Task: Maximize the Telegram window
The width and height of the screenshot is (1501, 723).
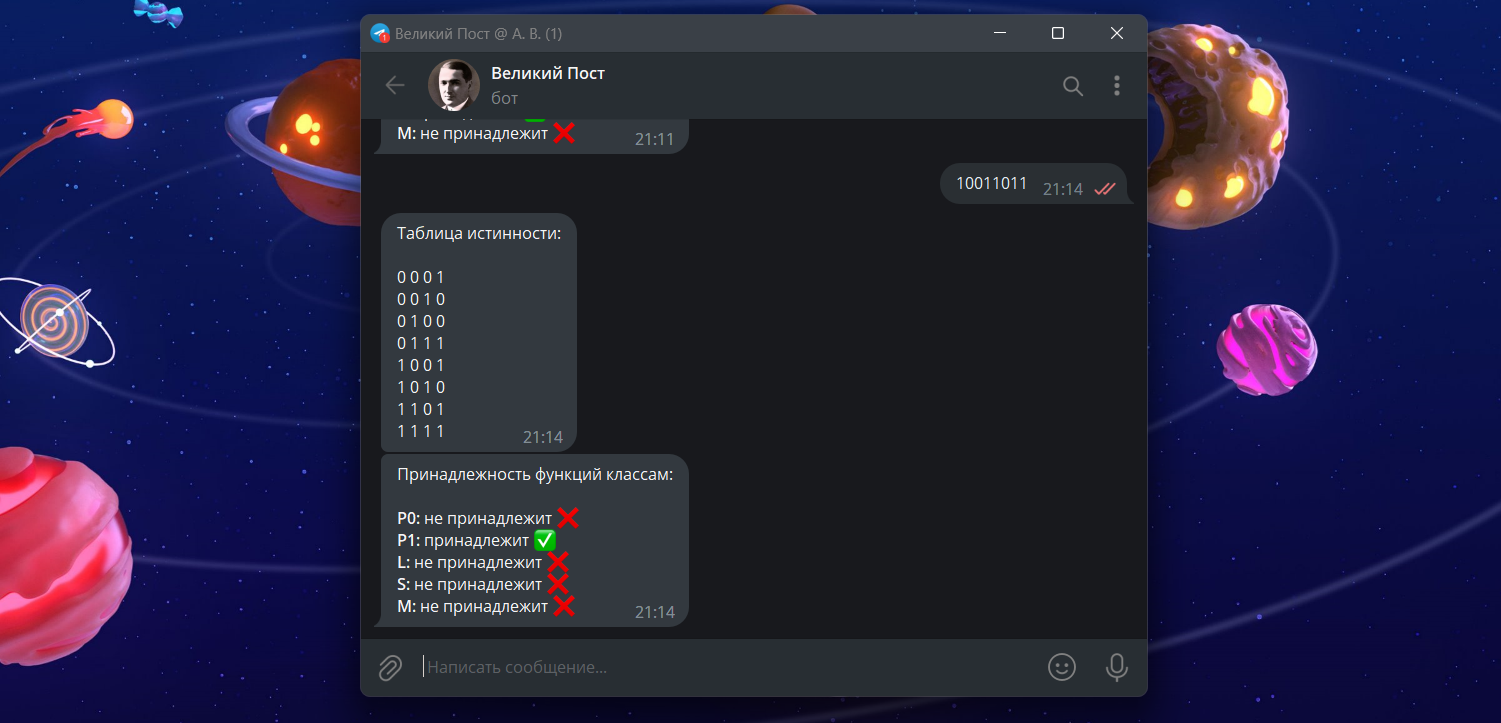Action: point(1058,33)
